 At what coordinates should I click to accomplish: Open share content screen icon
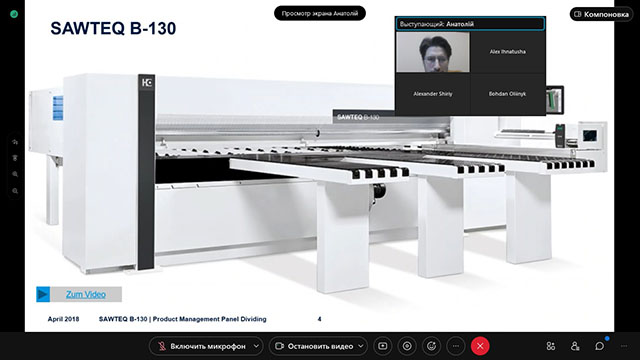[x=382, y=346]
